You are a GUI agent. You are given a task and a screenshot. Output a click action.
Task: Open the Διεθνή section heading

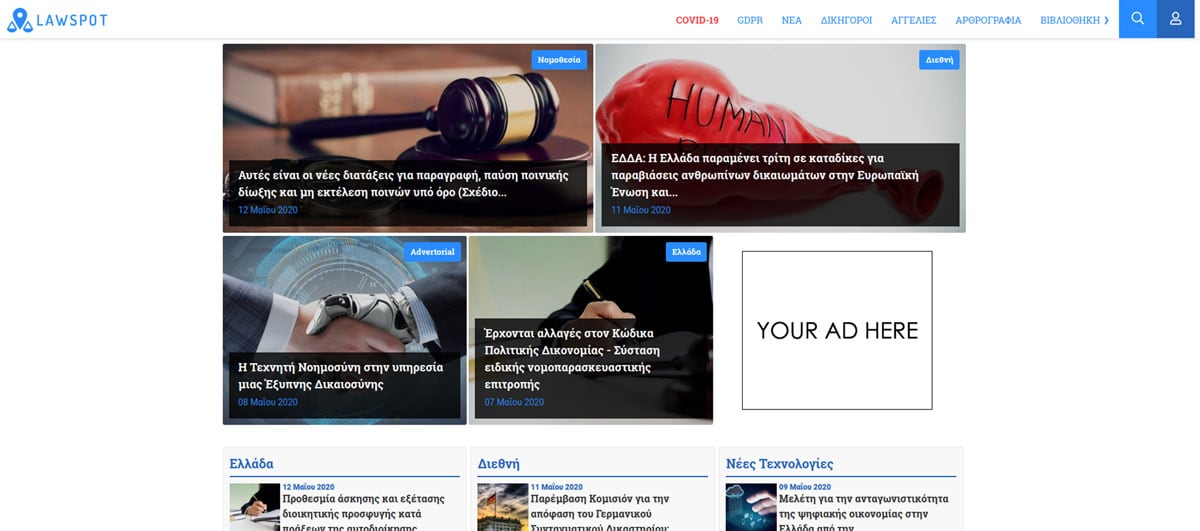[x=498, y=464]
